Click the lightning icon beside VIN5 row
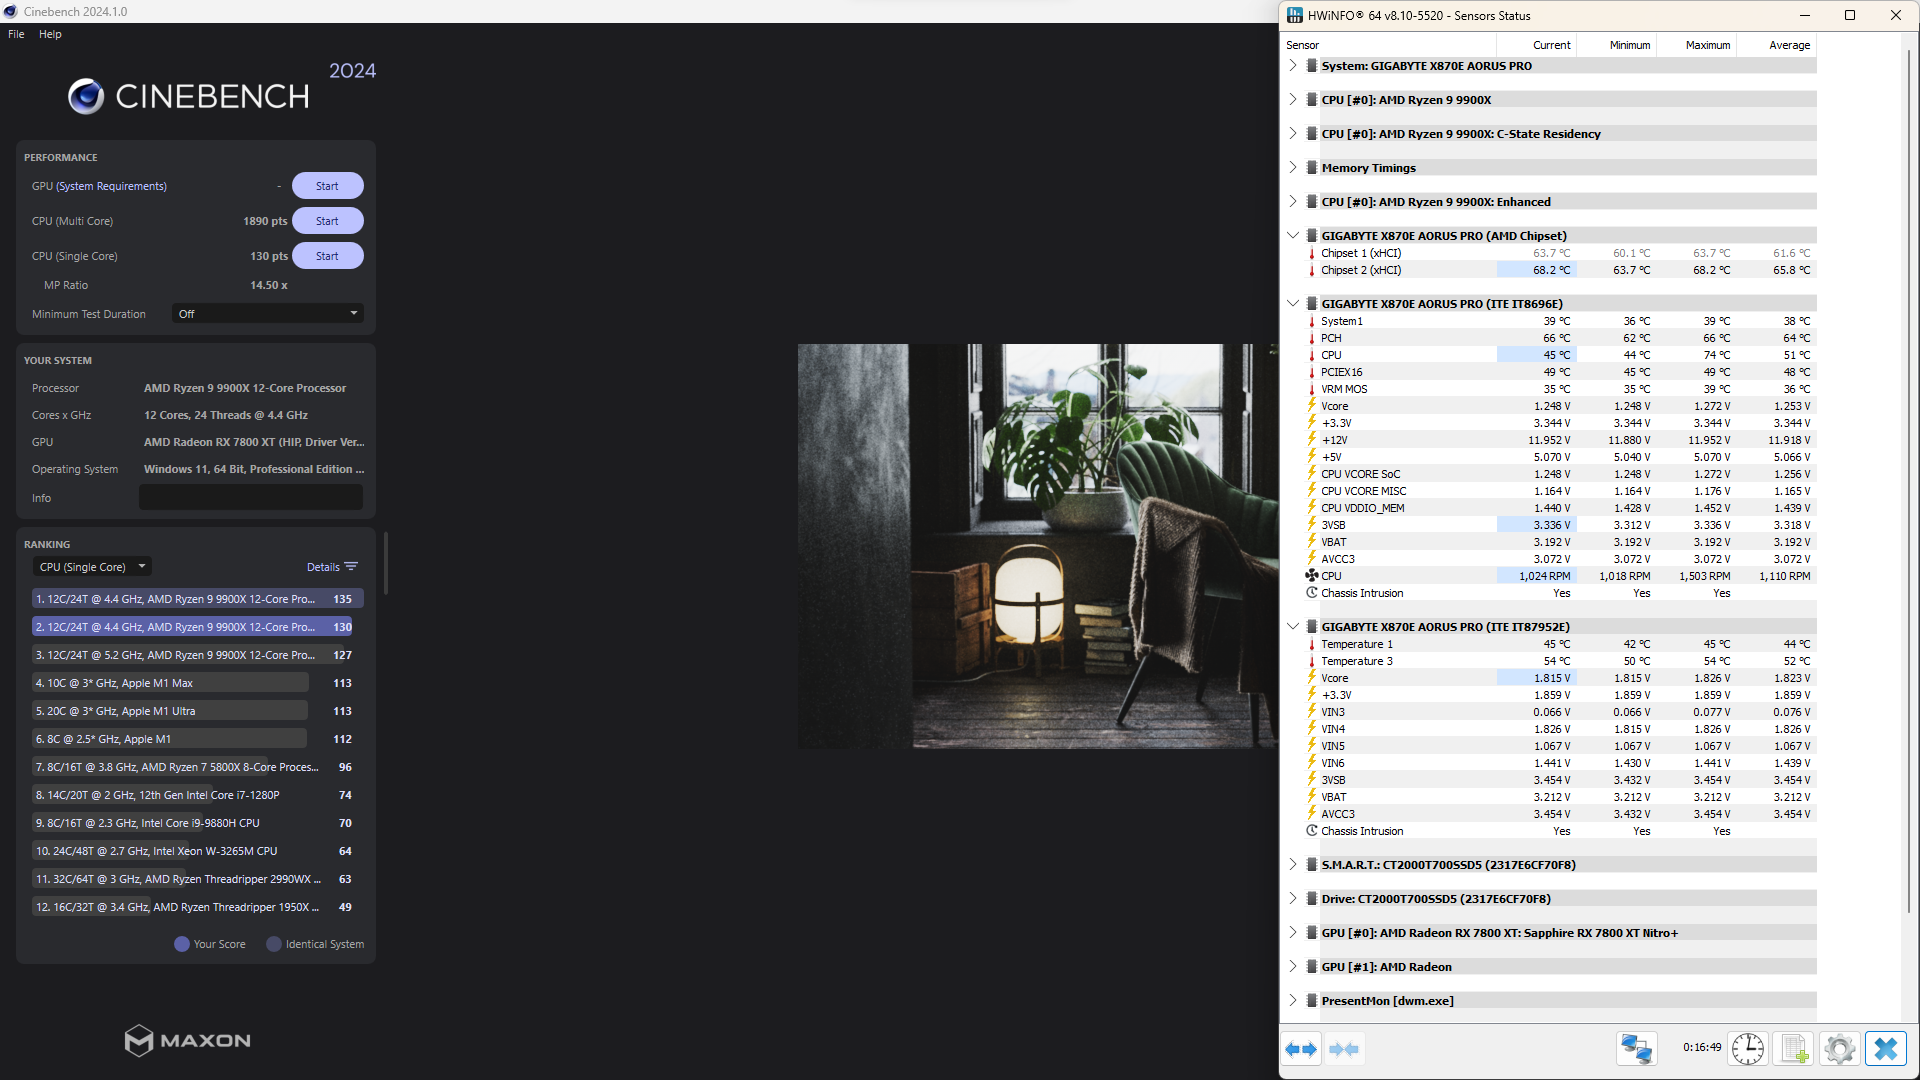Screen dimensions: 1920x1080 (1311, 746)
